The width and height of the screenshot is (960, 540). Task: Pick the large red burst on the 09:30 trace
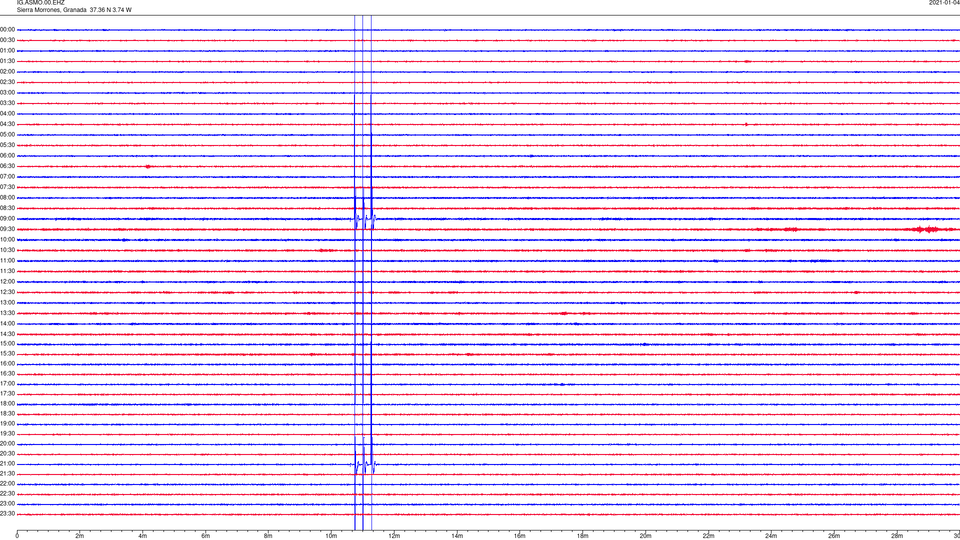(928, 230)
